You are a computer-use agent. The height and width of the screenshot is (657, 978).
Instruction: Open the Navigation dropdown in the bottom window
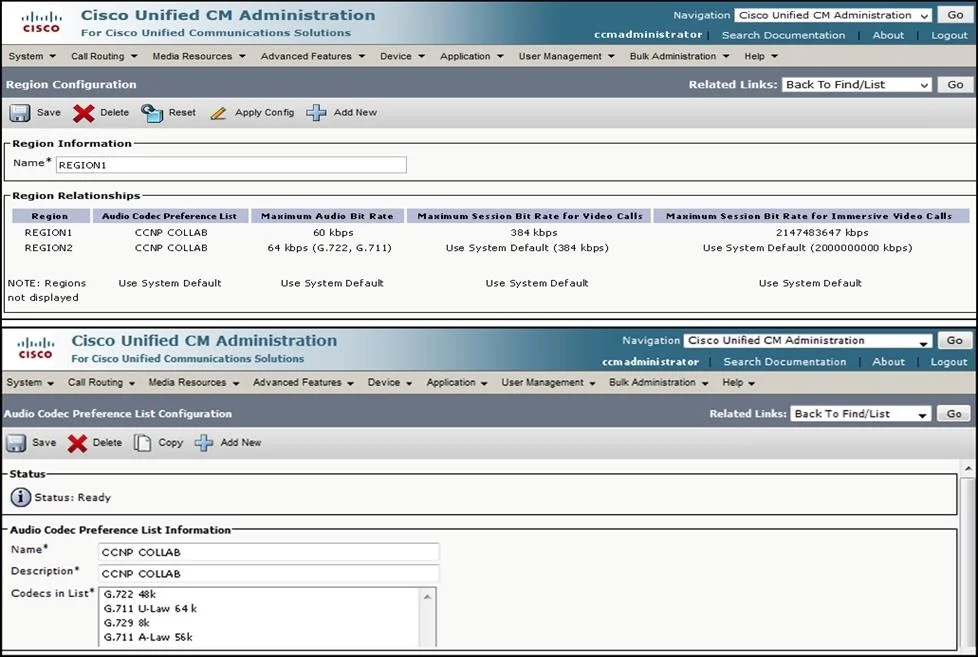click(x=807, y=341)
